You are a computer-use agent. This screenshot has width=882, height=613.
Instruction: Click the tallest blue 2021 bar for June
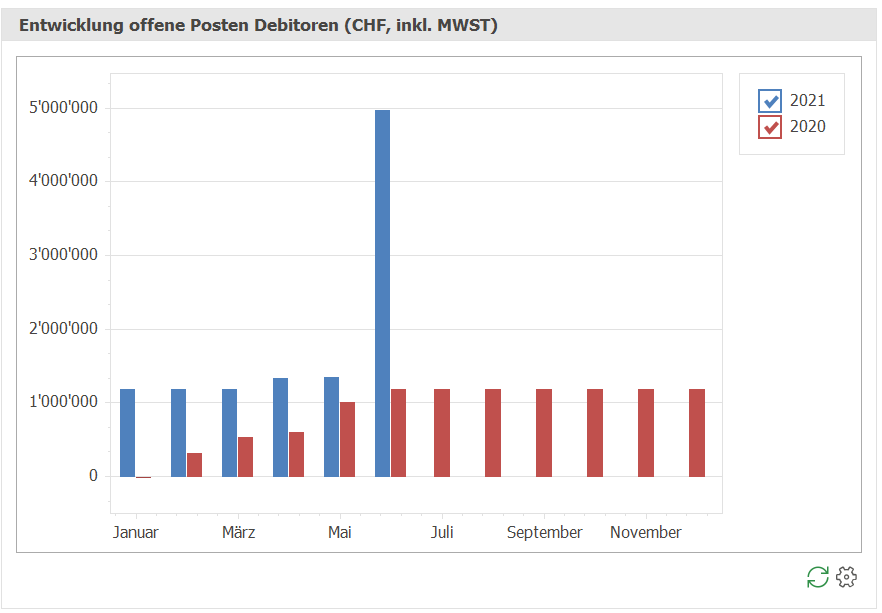(x=382, y=294)
